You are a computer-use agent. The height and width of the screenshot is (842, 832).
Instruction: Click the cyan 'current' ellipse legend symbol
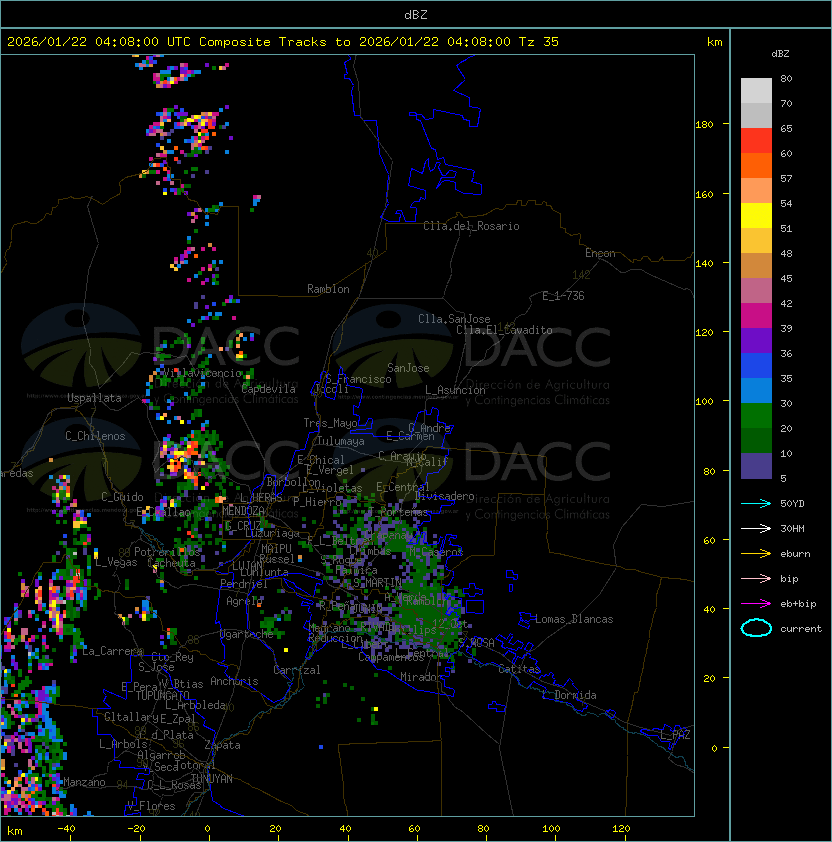click(756, 628)
